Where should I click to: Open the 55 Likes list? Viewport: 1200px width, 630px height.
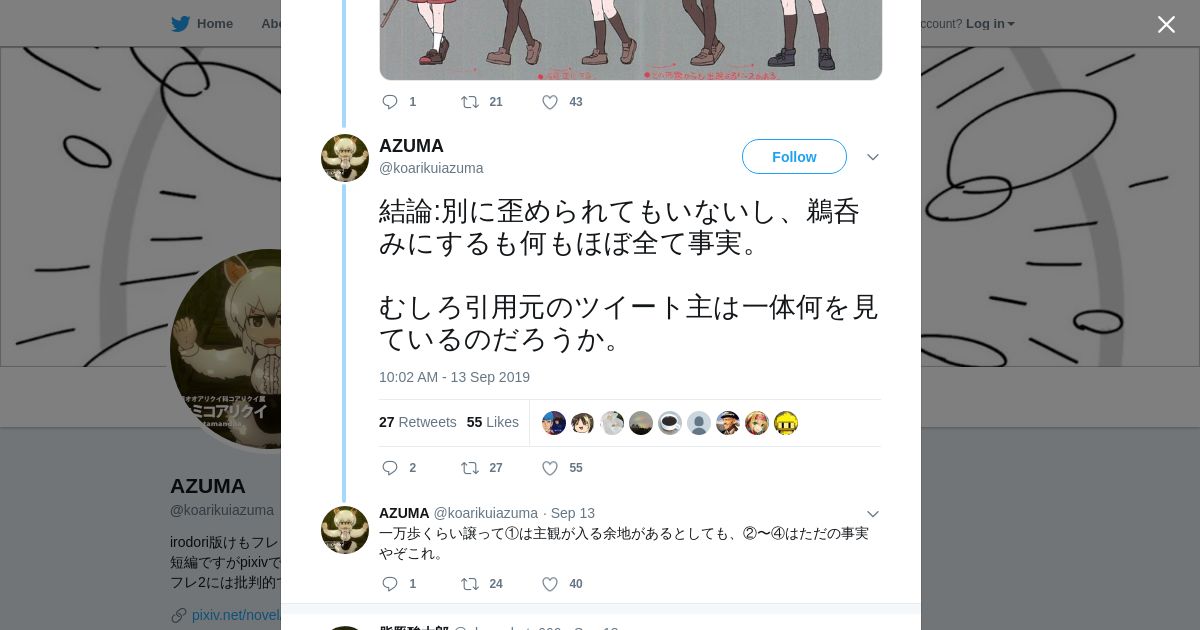coord(493,422)
